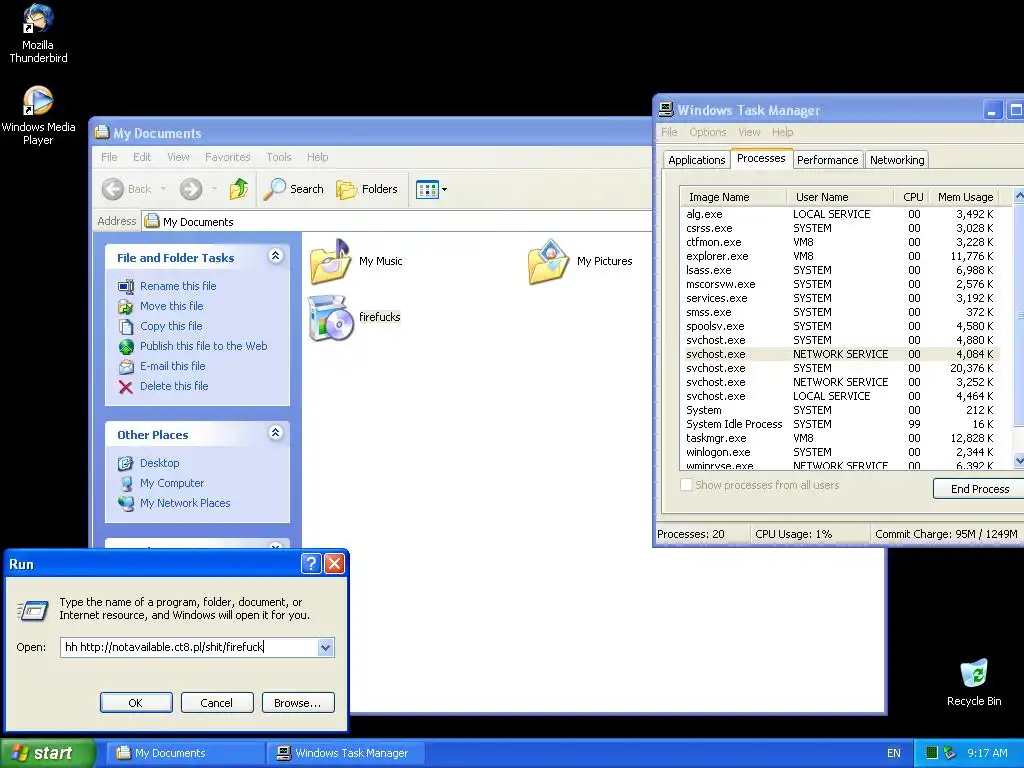Switch to My Documents taskbar button
Viewport: 1024px width, 768px height.
coord(185,753)
